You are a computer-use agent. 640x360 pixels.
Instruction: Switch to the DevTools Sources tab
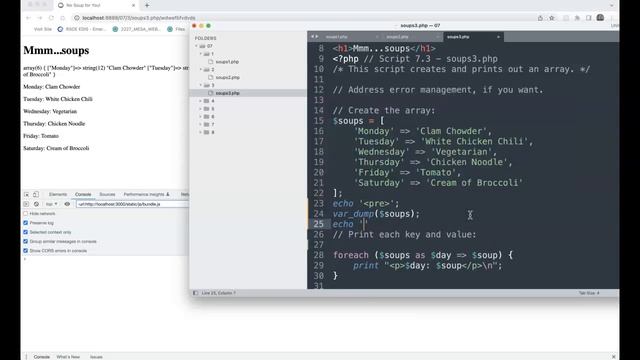107,194
